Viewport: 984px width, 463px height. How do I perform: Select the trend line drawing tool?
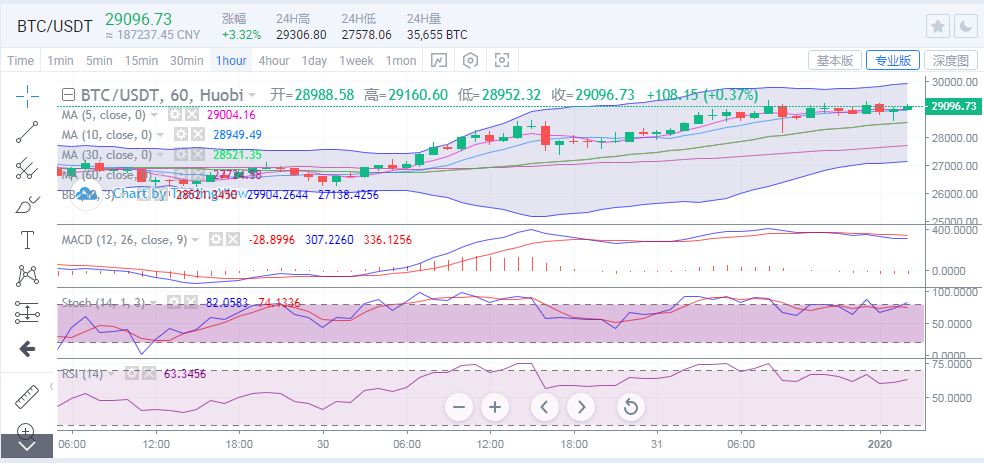coord(27,132)
